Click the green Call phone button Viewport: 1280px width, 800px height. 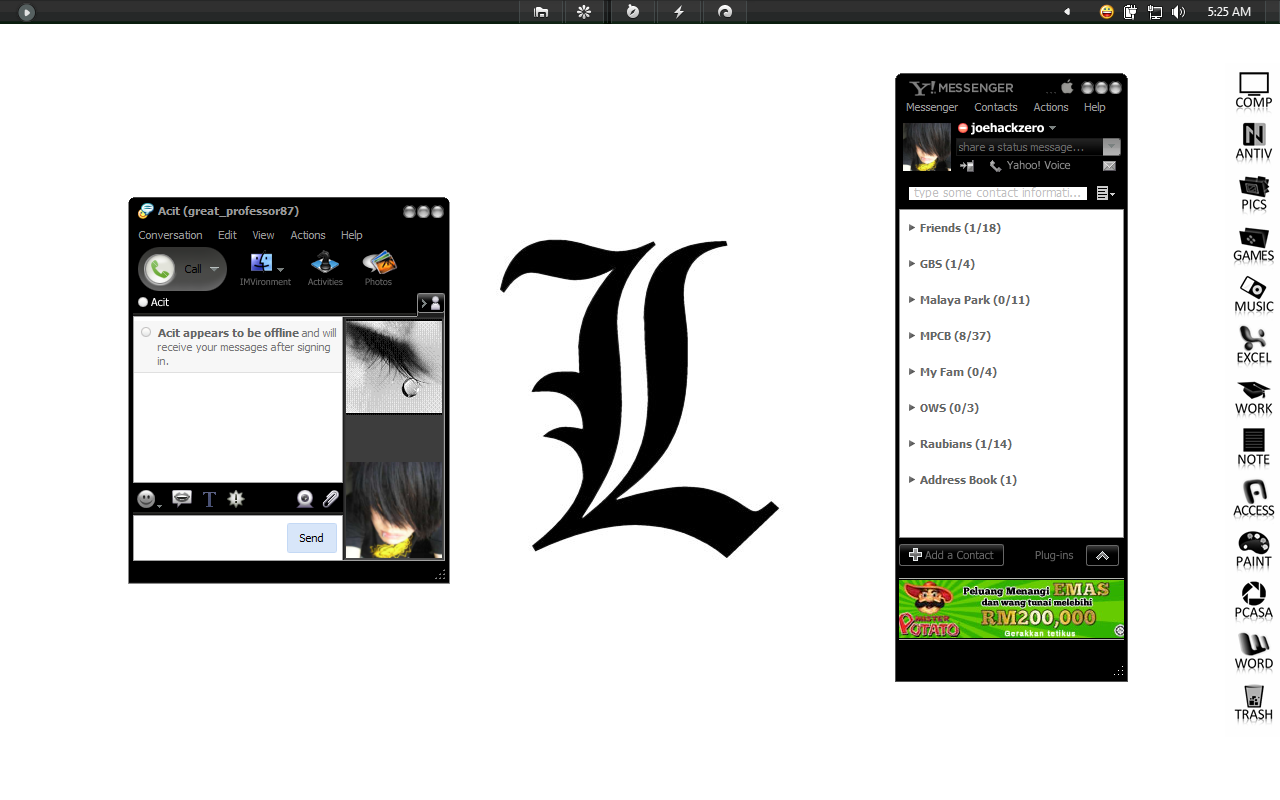[x=160, y=269]
